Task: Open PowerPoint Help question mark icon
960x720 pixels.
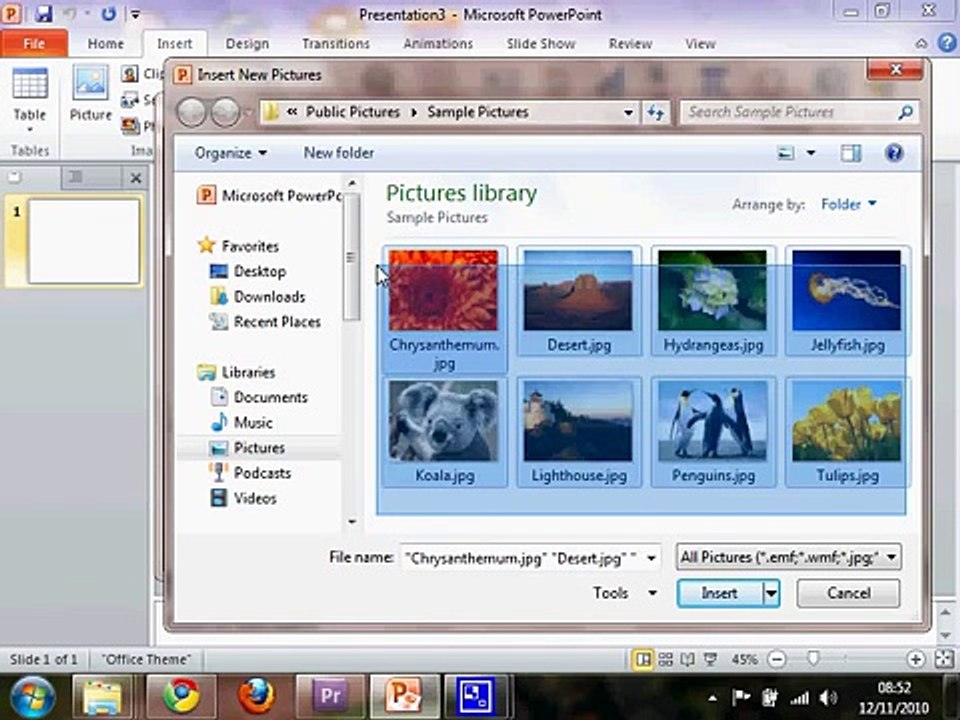Action: click(947, 43)
